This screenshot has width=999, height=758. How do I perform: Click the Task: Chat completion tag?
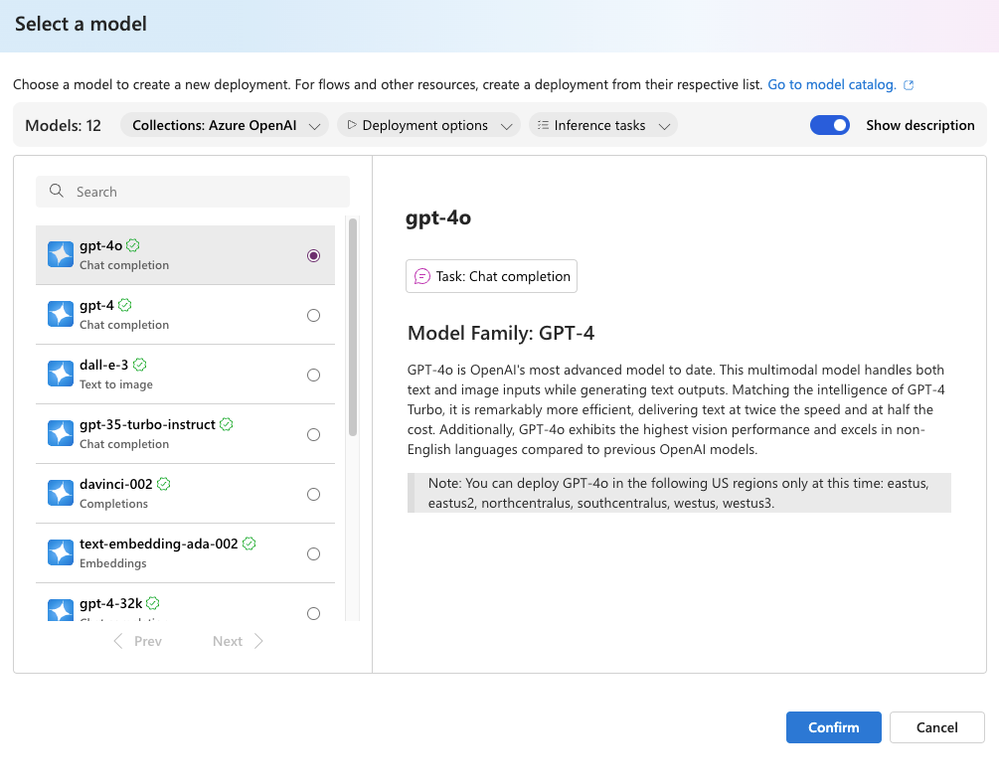click(491, 276)
